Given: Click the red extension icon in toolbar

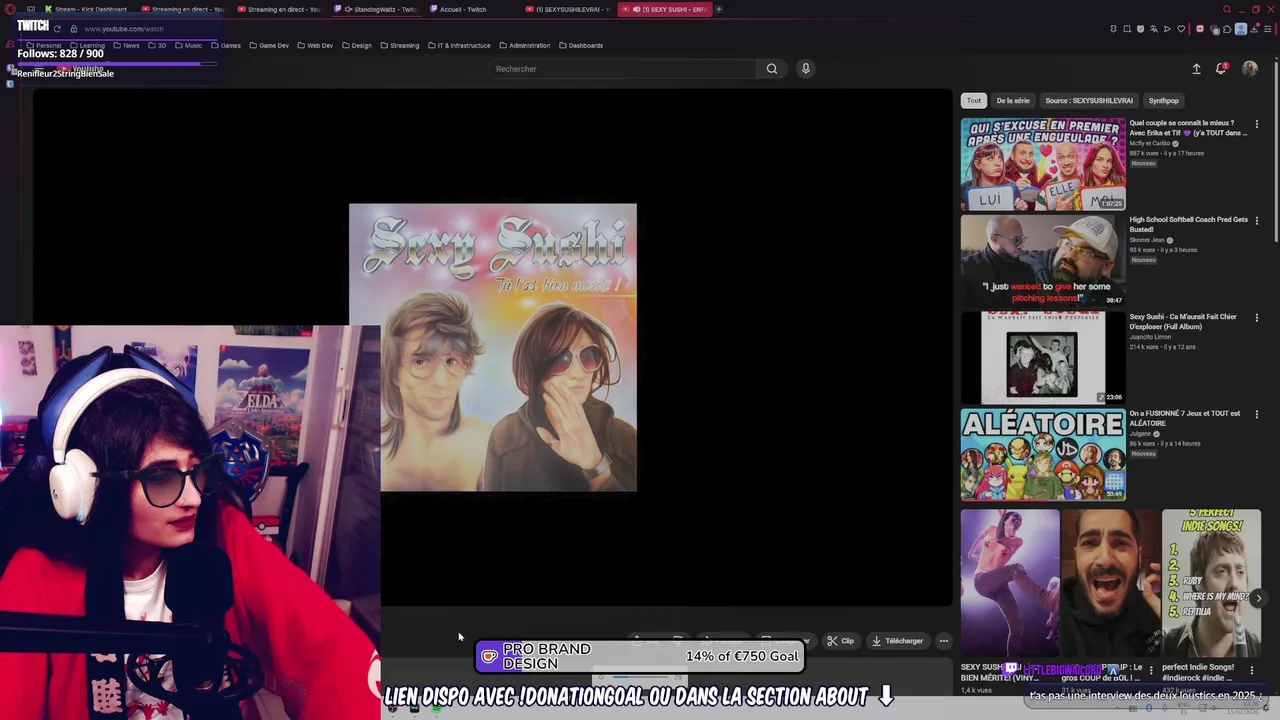Looking at the screenshot, I should [x=1200, y=29].
